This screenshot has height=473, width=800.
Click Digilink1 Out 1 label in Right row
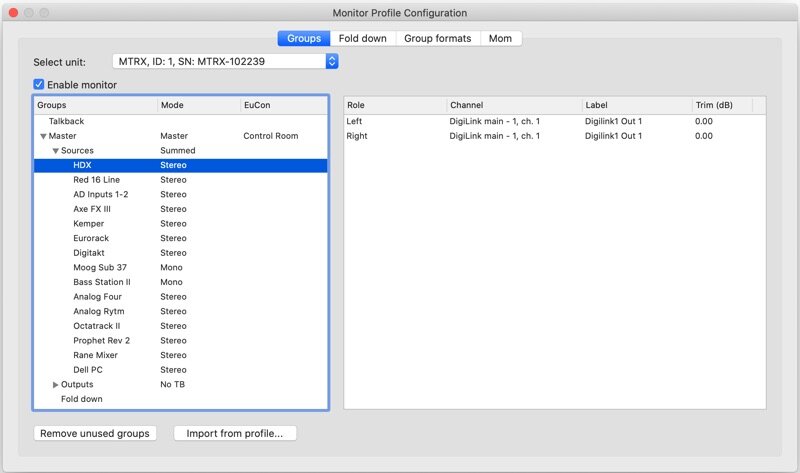(x=613, y=136)
